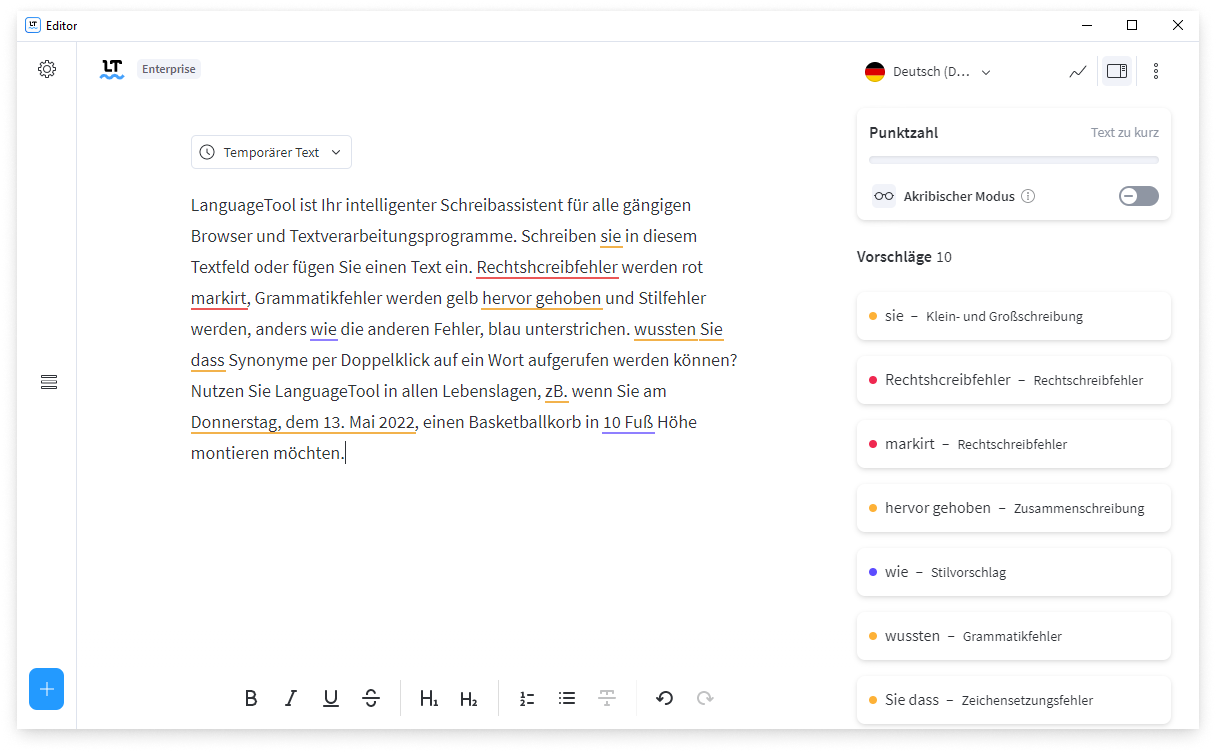1216x752 pixels.
Task: Open the 'sie' Klein- und Großschreibung suggestion
Action: click(x=1014, y=316)
